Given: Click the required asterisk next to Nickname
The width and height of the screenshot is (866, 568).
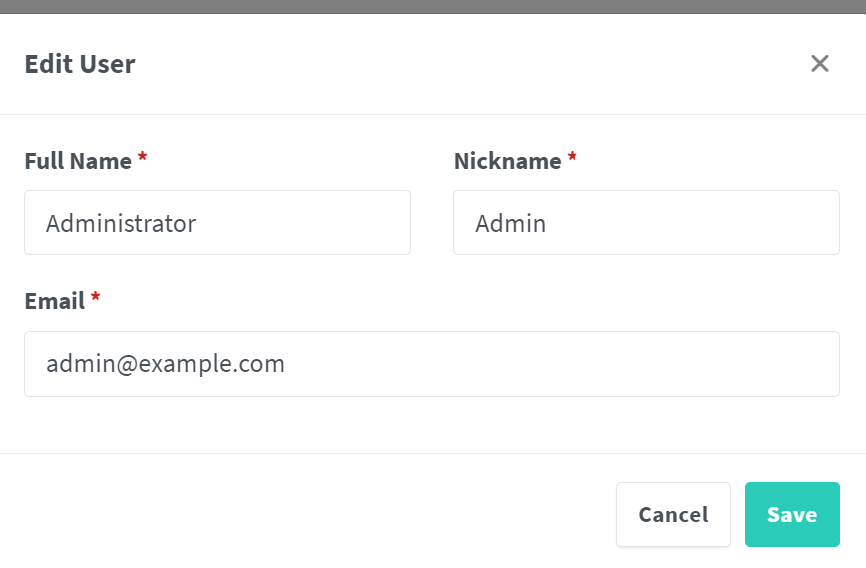Looking at the screenshot, I should point(572,159).
